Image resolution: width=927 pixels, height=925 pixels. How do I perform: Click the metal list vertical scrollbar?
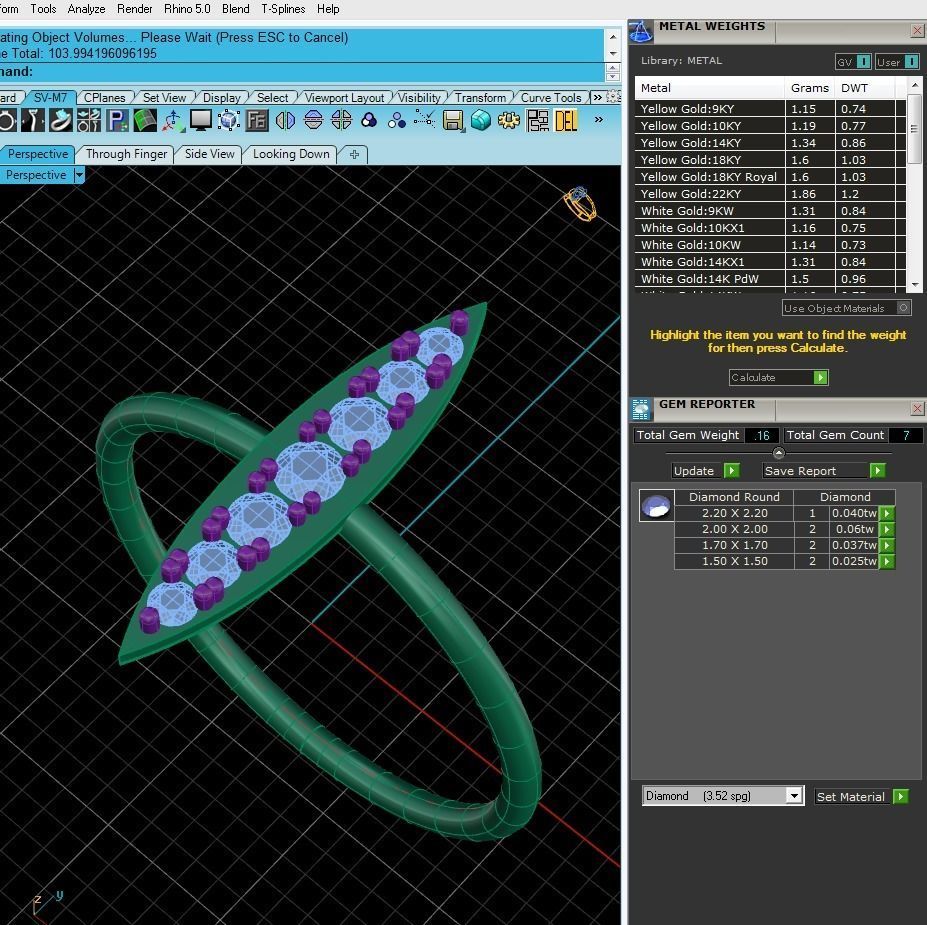pos(915,184)
